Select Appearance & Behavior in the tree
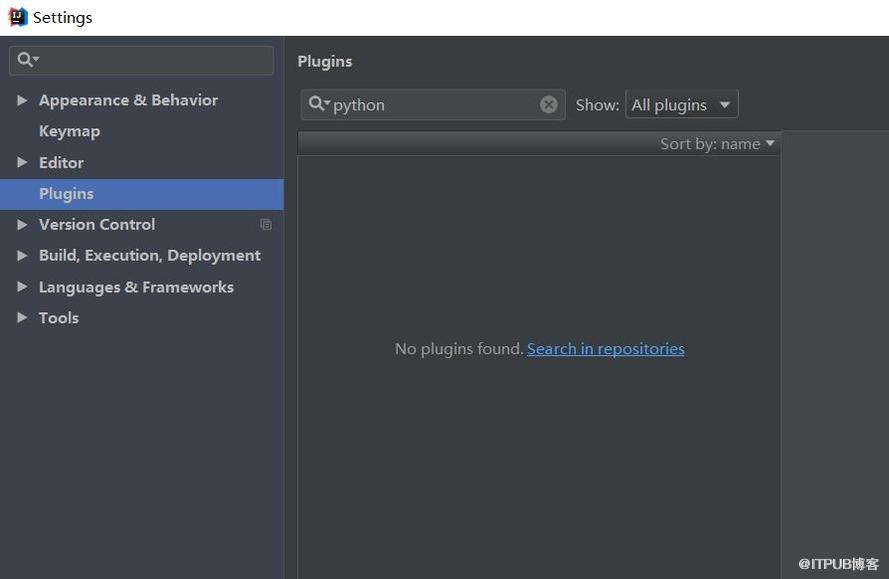Image resolution: width=889 pixels, height=579 pixels. click(128, 100)
